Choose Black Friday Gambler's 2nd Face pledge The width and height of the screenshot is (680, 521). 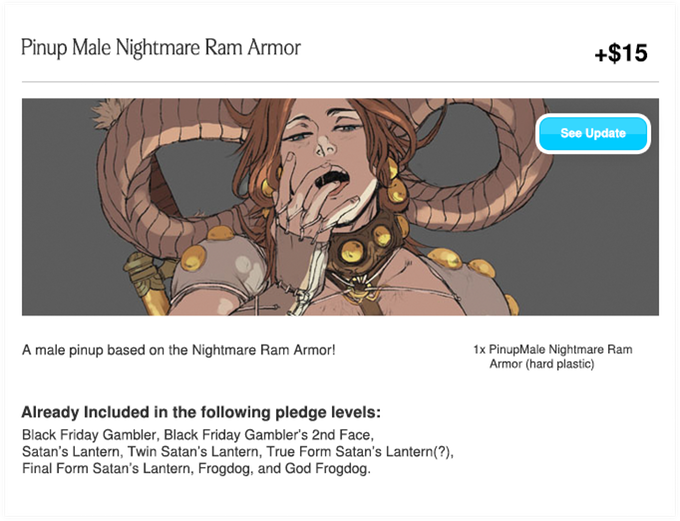click(x=267, y=435)
